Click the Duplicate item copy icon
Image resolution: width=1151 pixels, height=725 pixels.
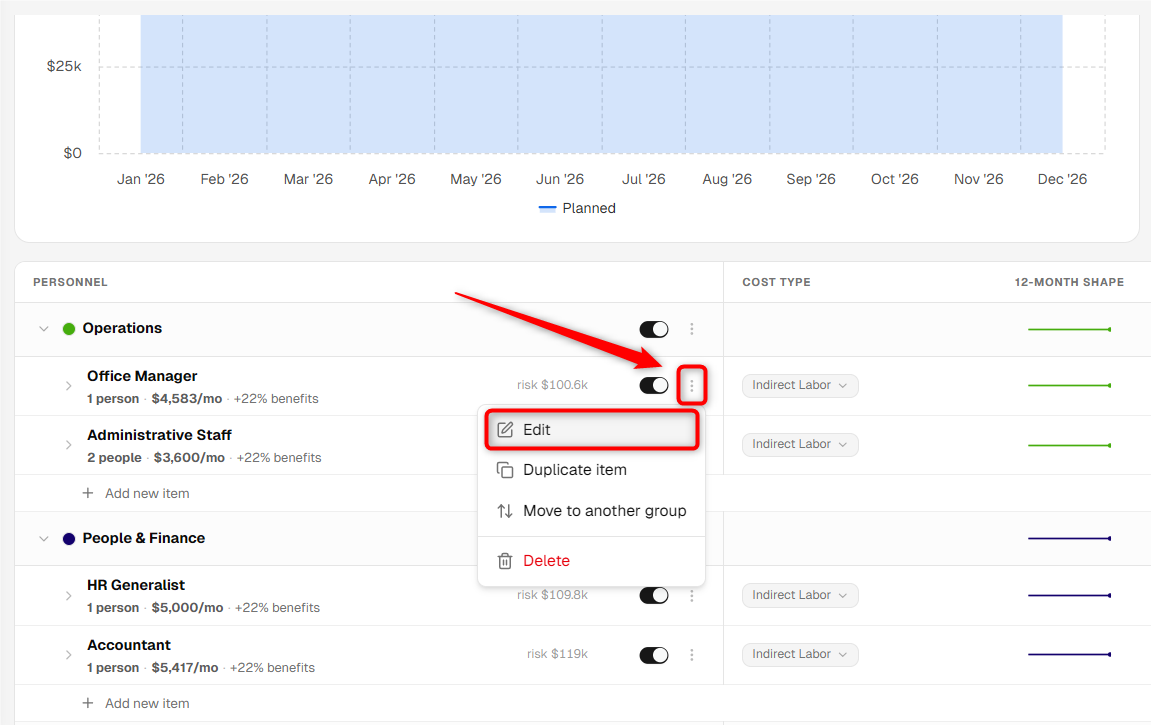[x=505, y=470]
